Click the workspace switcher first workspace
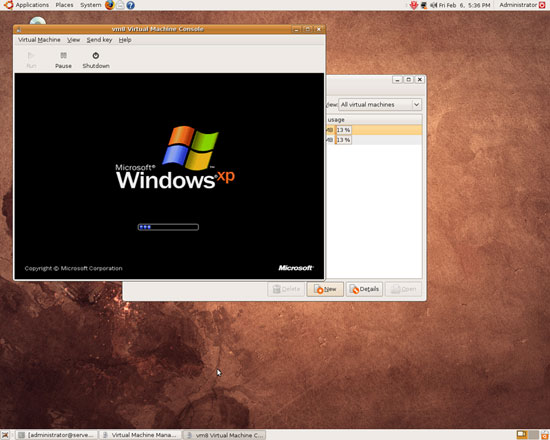Image resolution: width=550 pixels, height=440 pixels. click(522, 435)
